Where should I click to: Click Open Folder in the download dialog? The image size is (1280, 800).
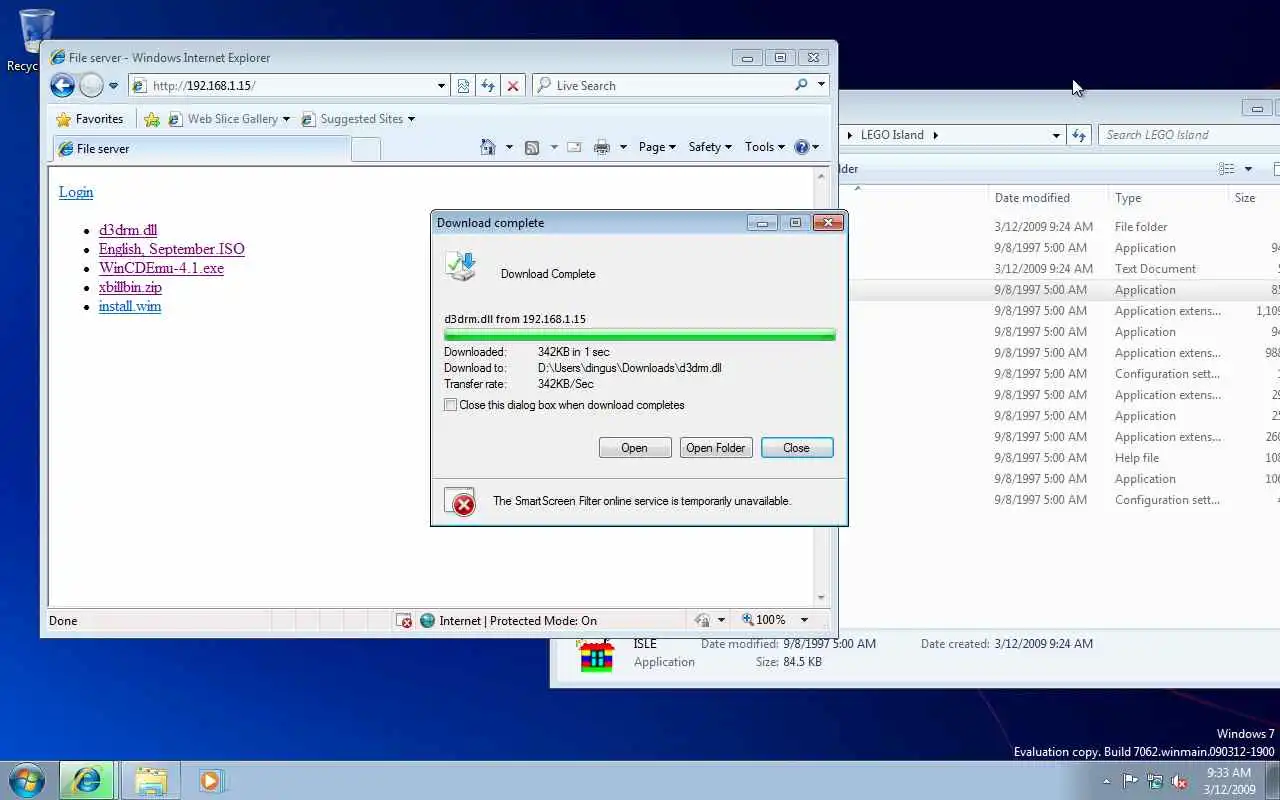coord(716,448)
